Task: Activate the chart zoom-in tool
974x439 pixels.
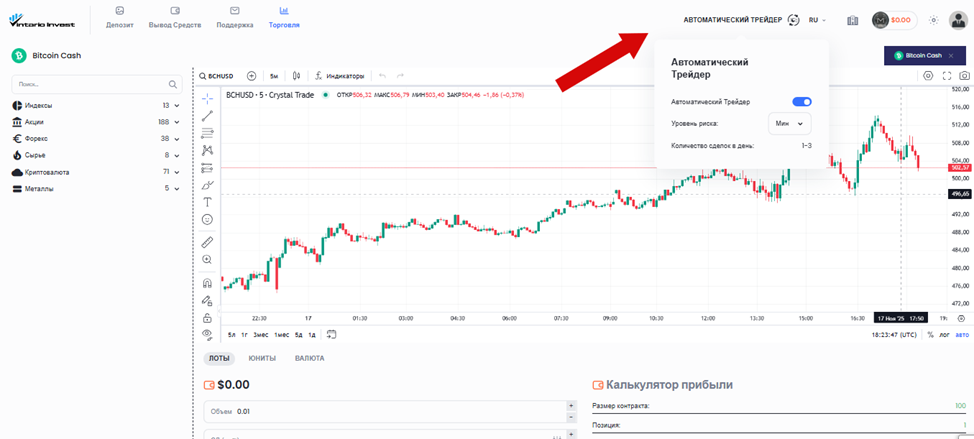Action: (207, 260)
